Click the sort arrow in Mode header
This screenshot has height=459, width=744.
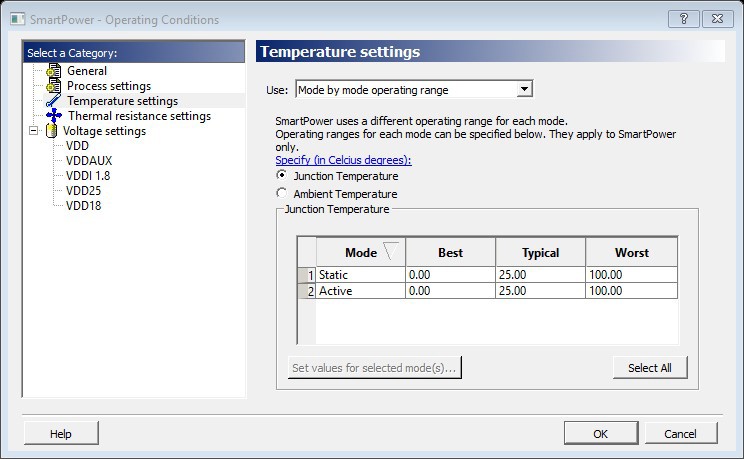(391, 252)
